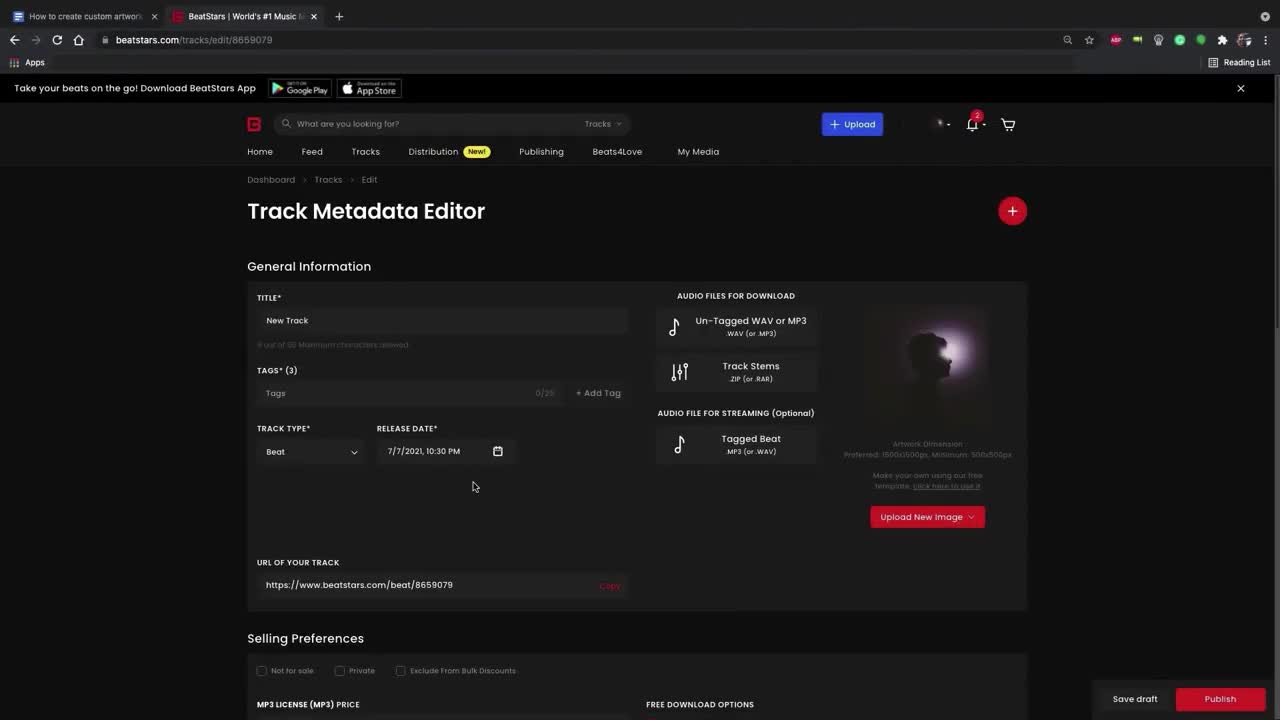The width and height of the screenshot is (1280, 720).
Task: Enable Exclude From Bulk Discounts
Action: coord(401,671)
